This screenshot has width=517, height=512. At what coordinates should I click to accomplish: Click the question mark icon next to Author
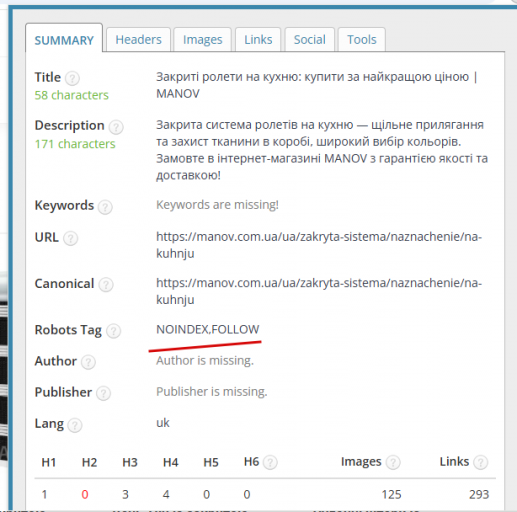tap(88, 362)
